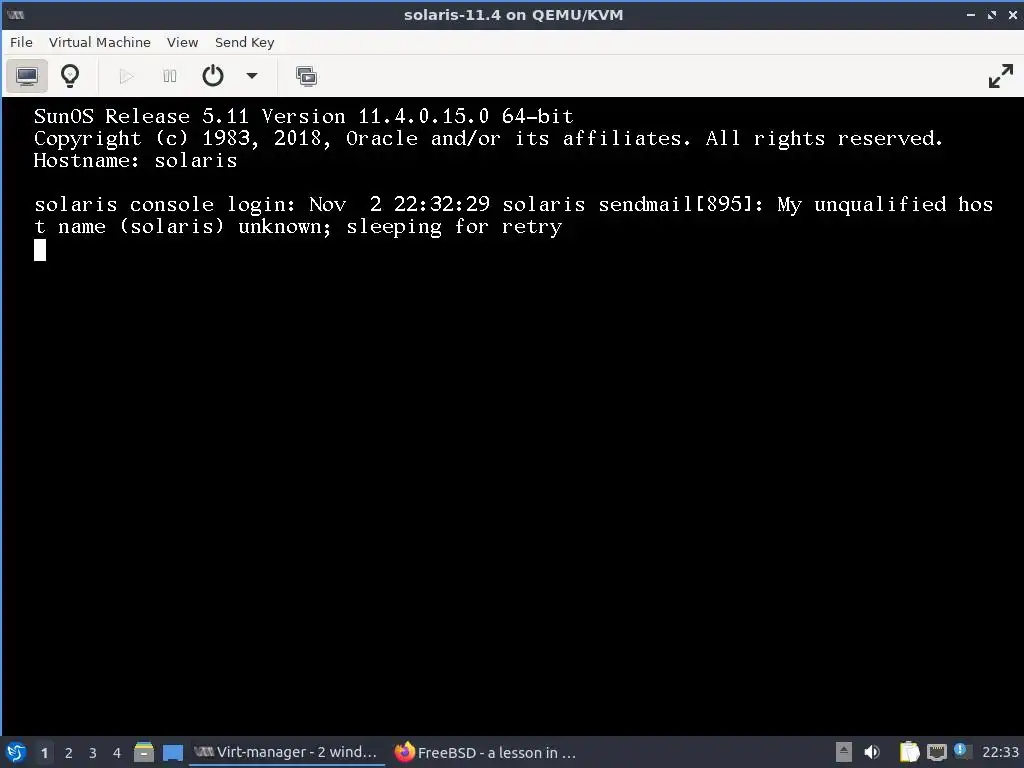
Task: Switch to workspace 2
Action: click(x=69, y=753)
